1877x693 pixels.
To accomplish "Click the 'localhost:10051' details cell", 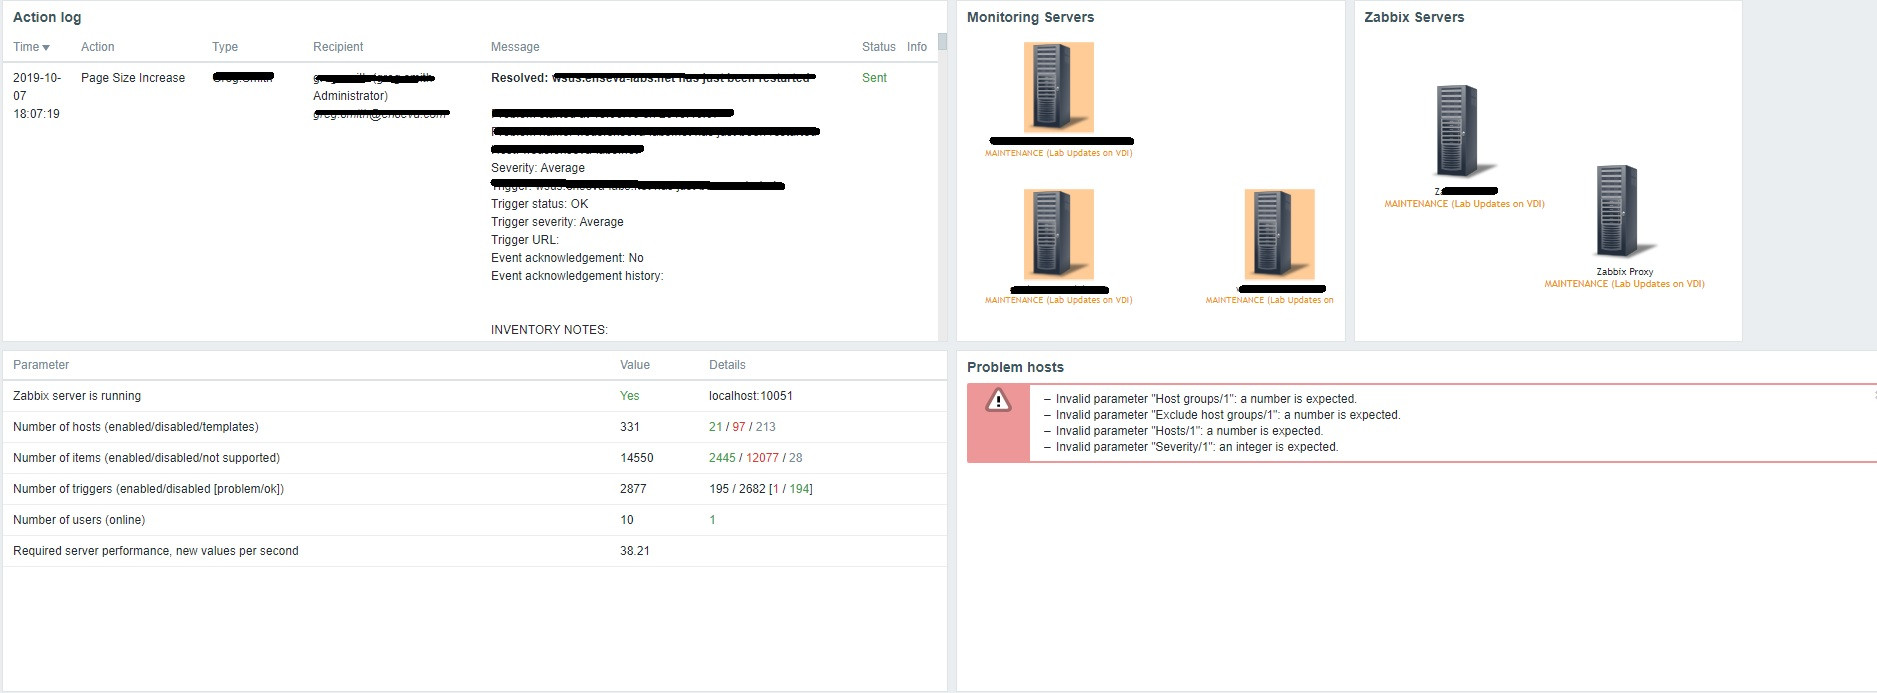I will click(x=751, y=396).
